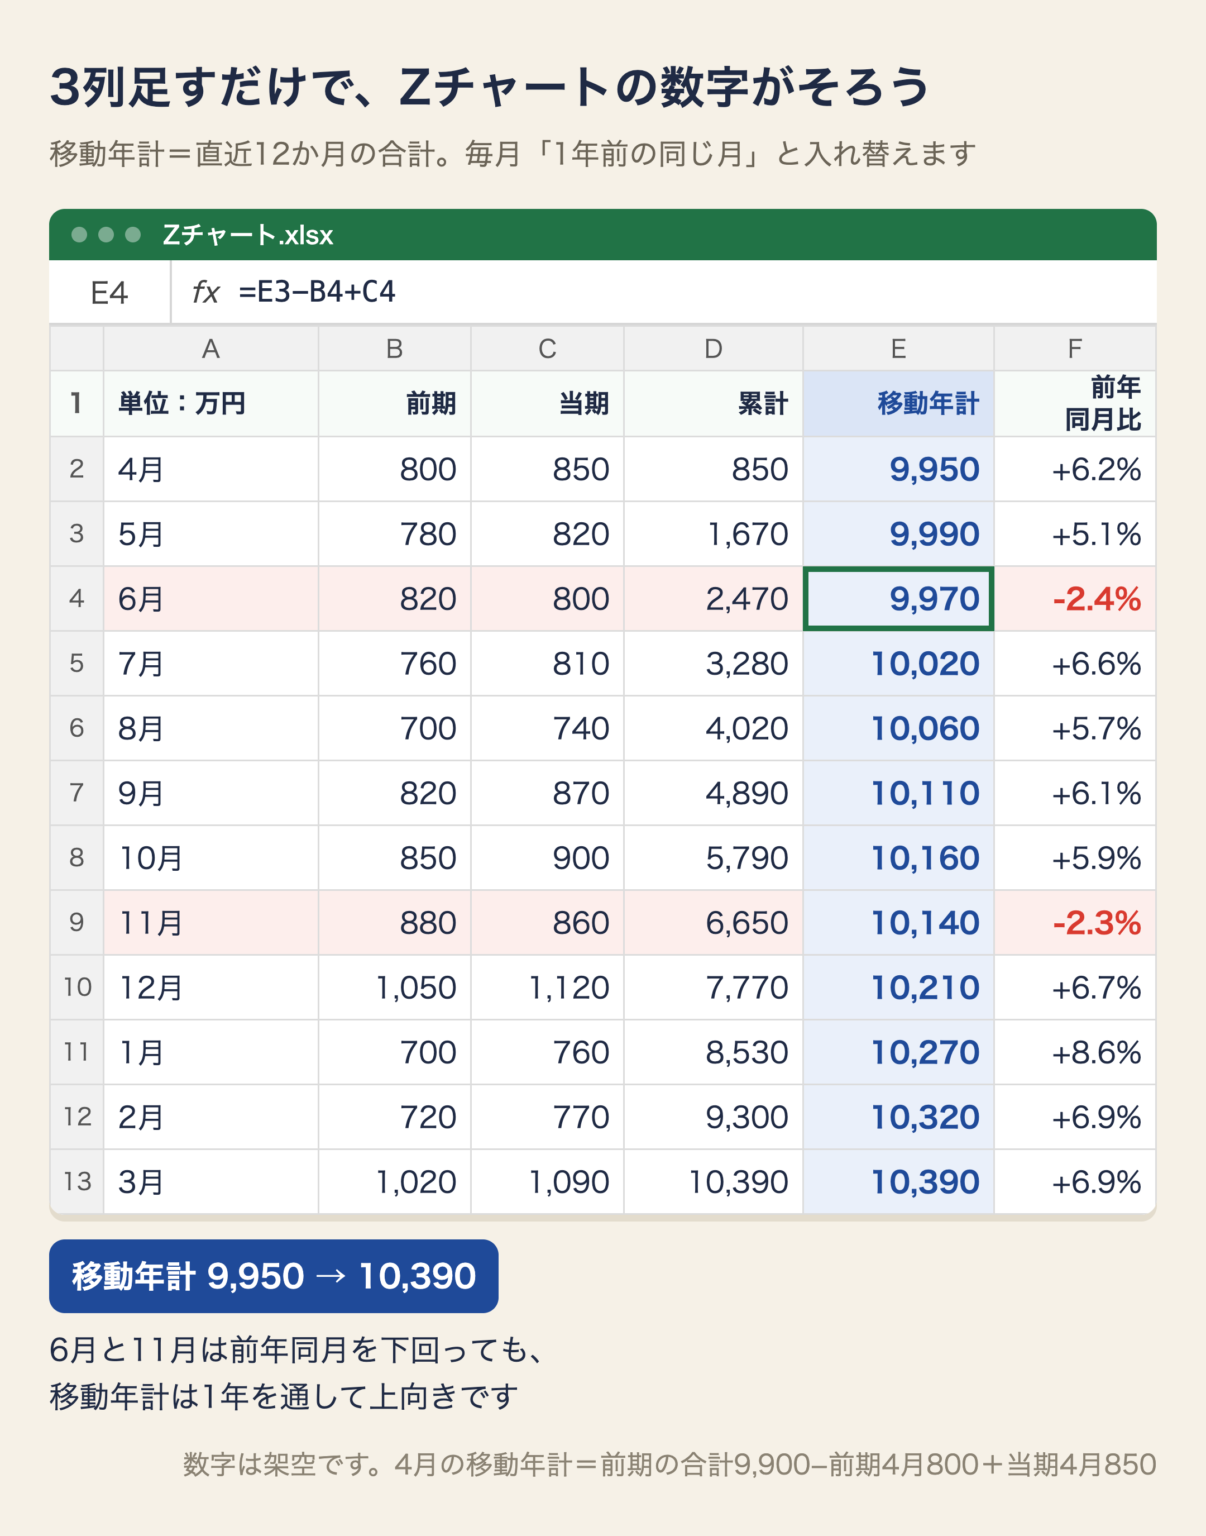Select column A header
This screenshot has height=1536, width=1206.
pyautogui.click(x=211, y=349)
